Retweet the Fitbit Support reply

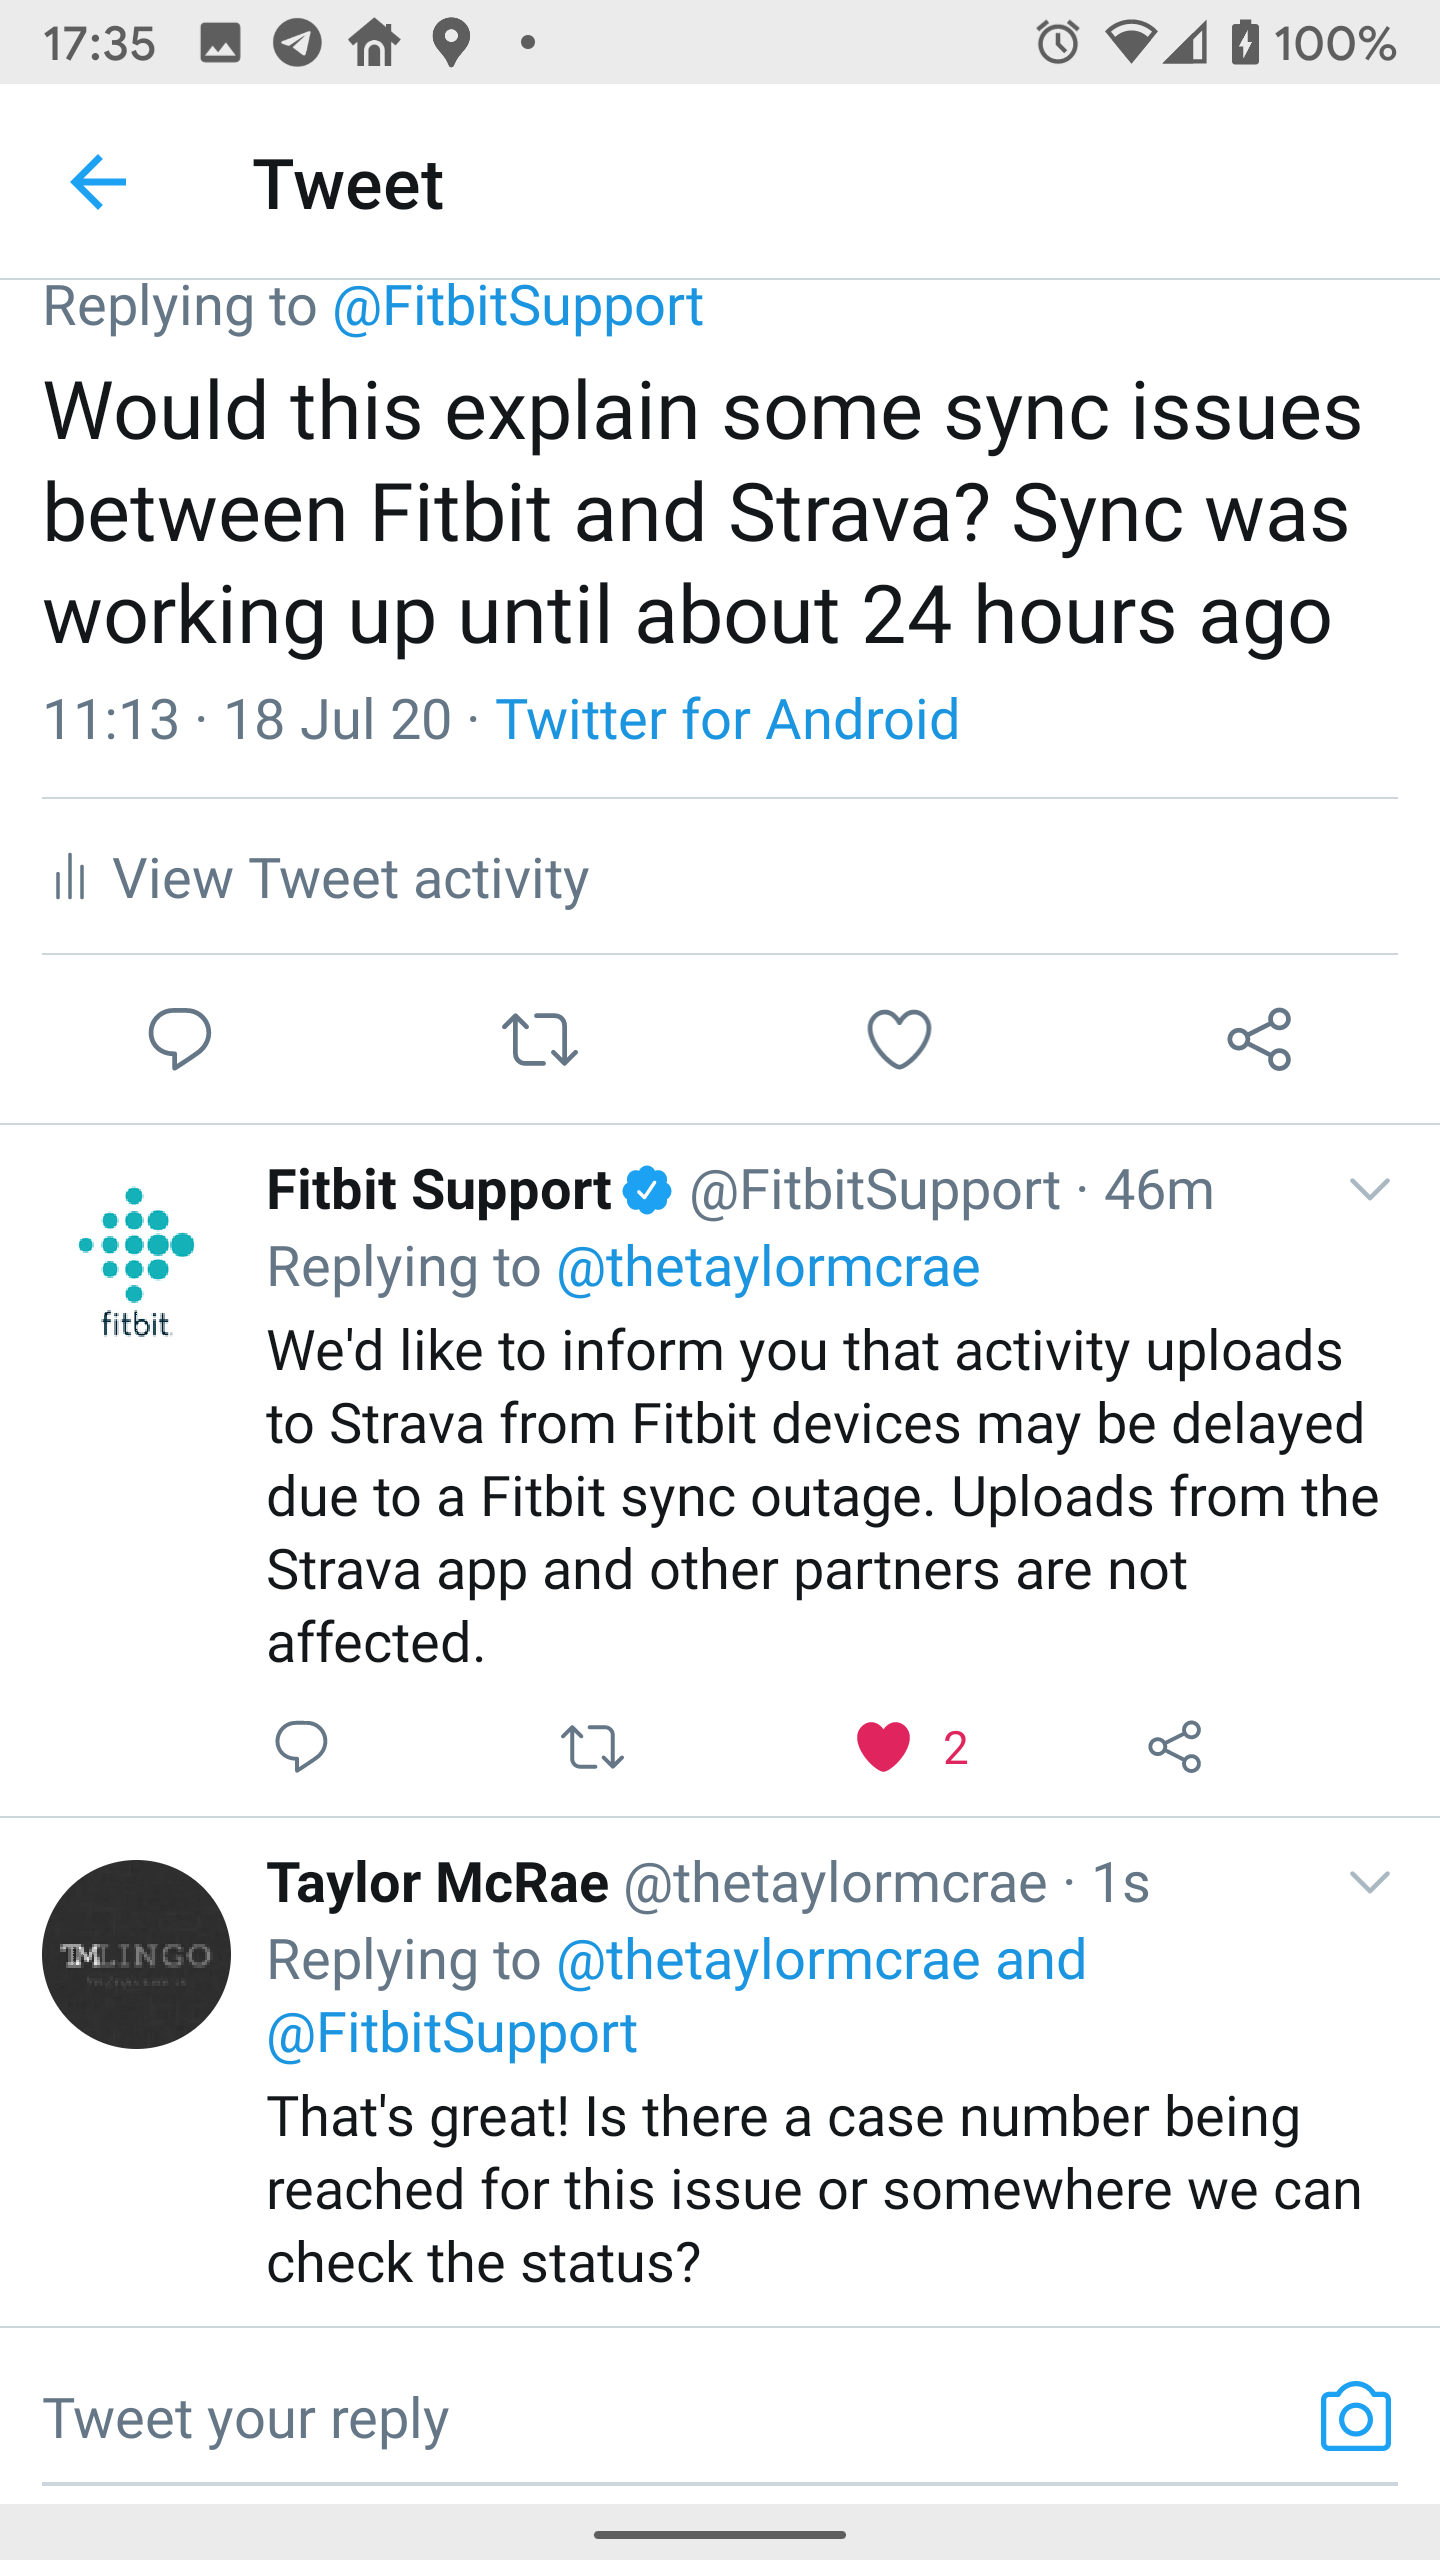pos(592,1747)
